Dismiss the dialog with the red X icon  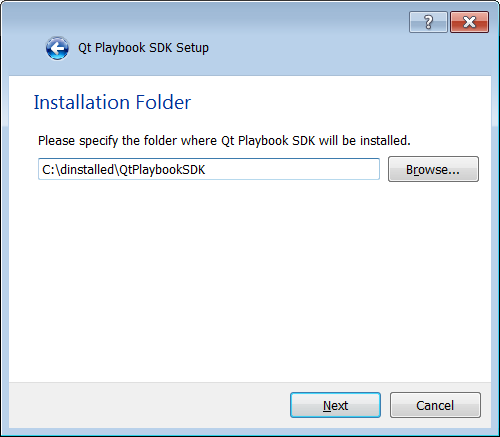(x=469, y=22)
